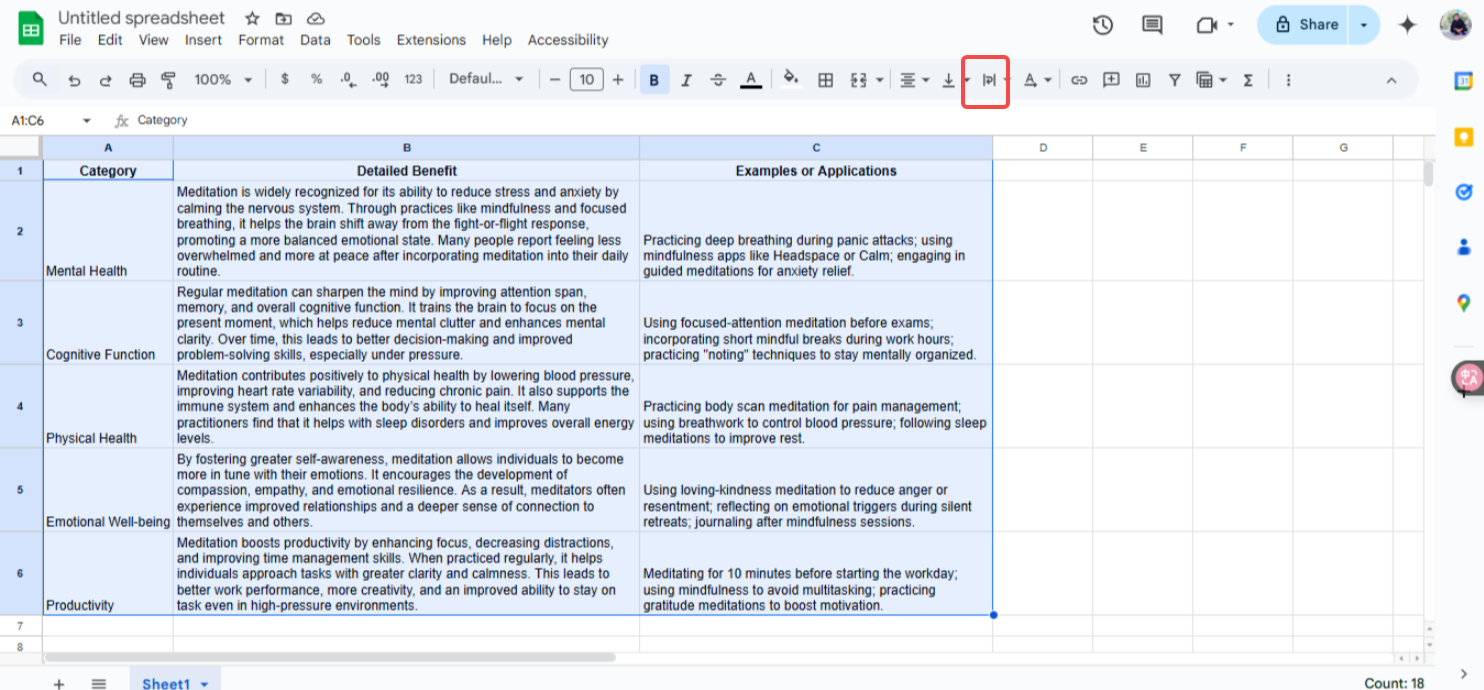Viewport: 1484px width, 690px height.
Task: Click the insert comment icon
Action: click(1111, 80)
